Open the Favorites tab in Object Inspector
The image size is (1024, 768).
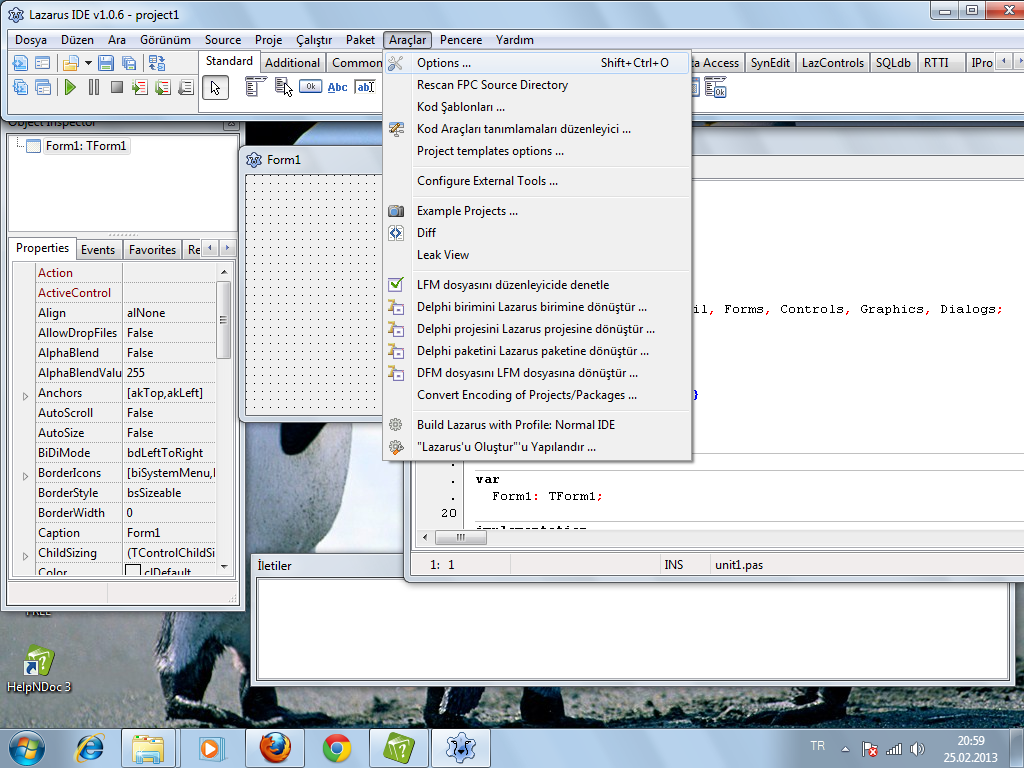tap(152, 249)
